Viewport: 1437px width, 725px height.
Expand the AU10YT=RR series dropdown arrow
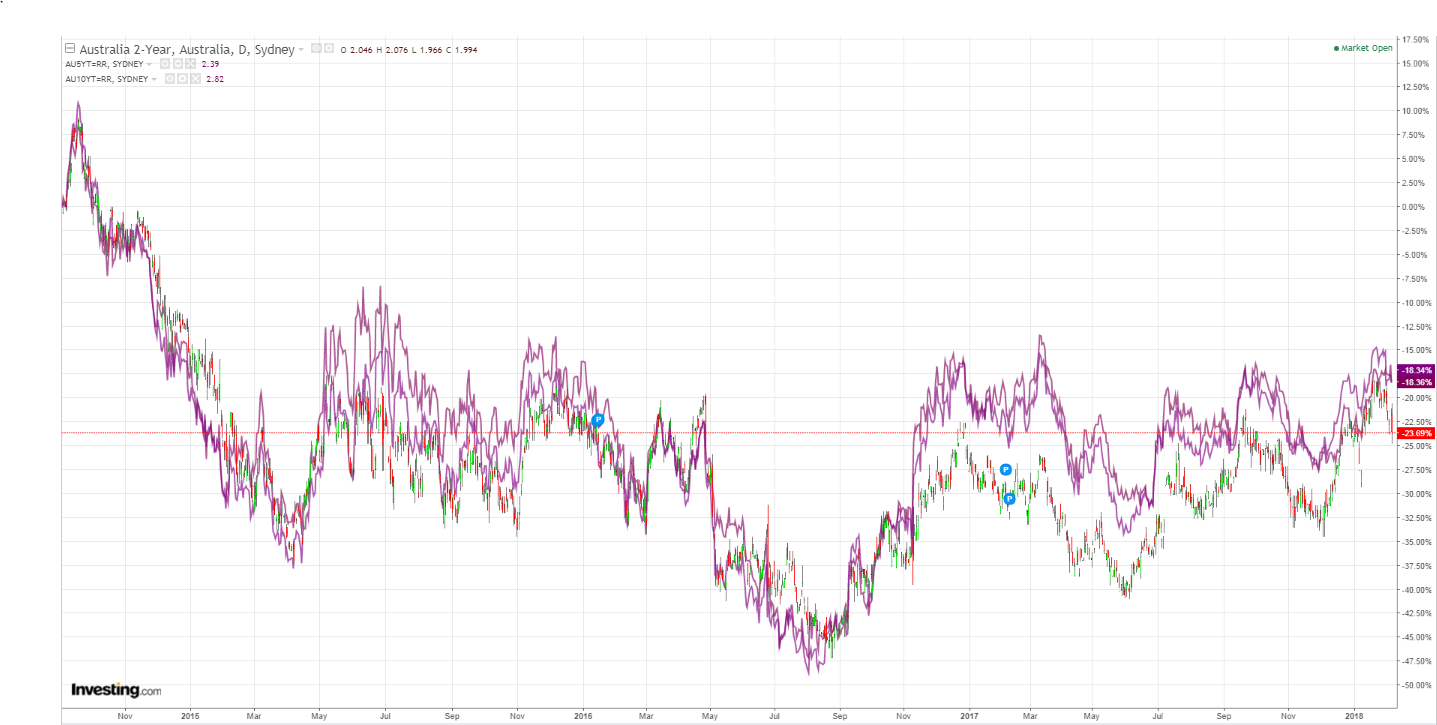click(x=155, y=79)
